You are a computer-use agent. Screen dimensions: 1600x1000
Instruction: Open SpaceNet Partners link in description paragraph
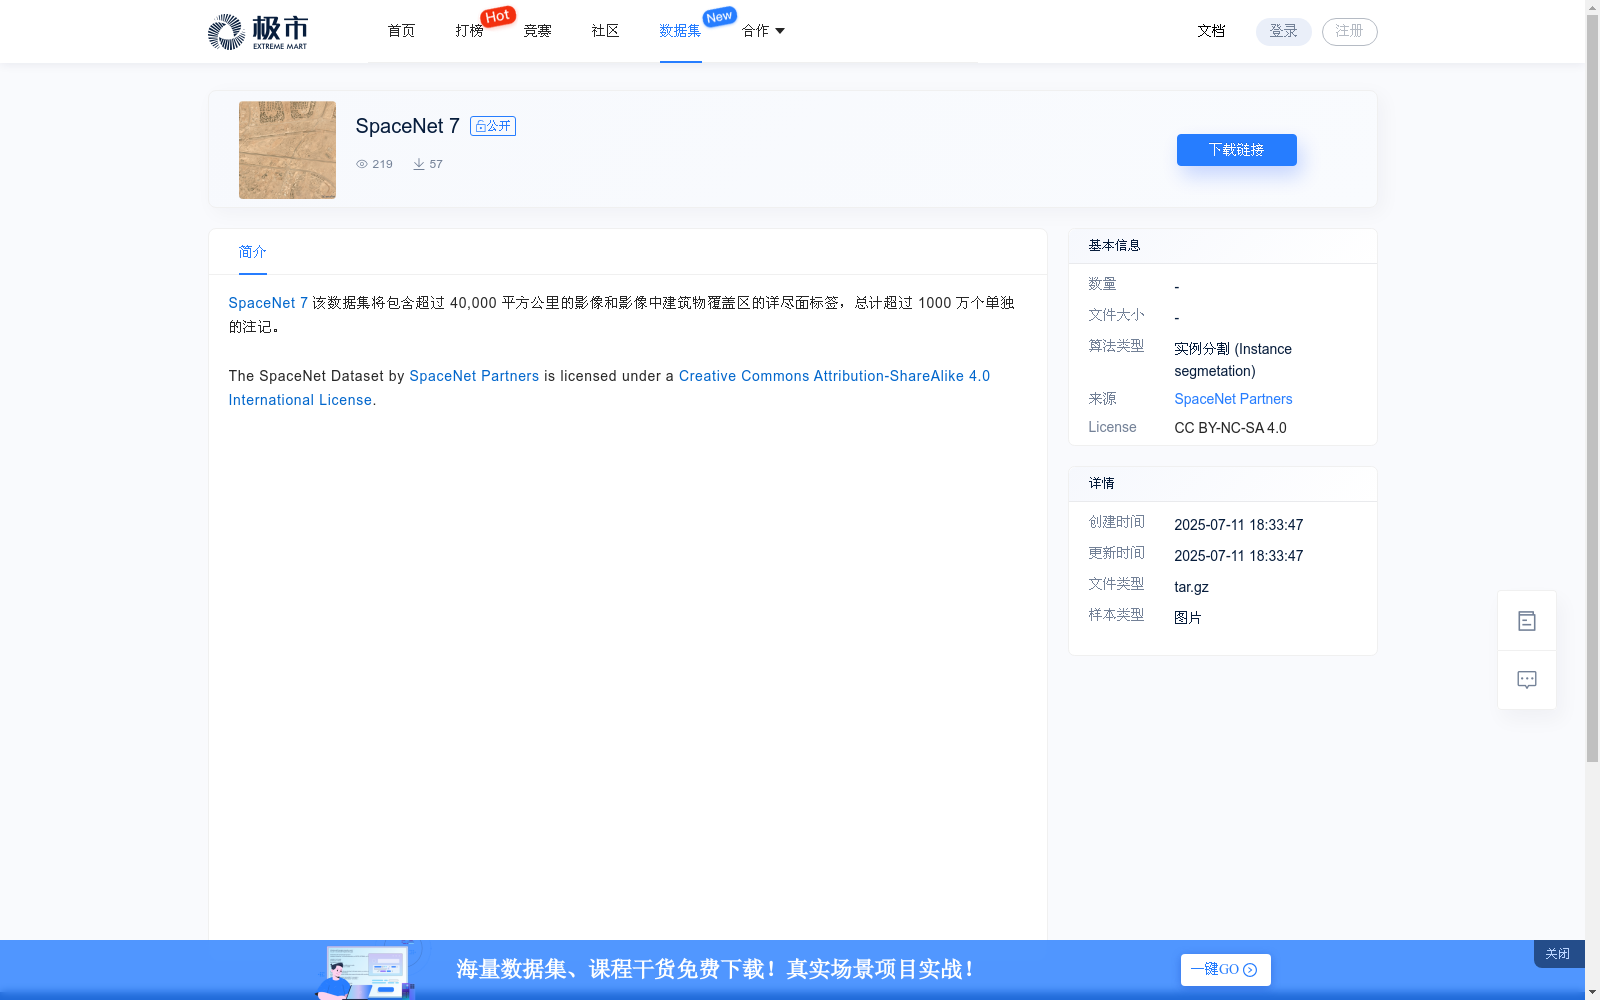[x=474, y=376]
